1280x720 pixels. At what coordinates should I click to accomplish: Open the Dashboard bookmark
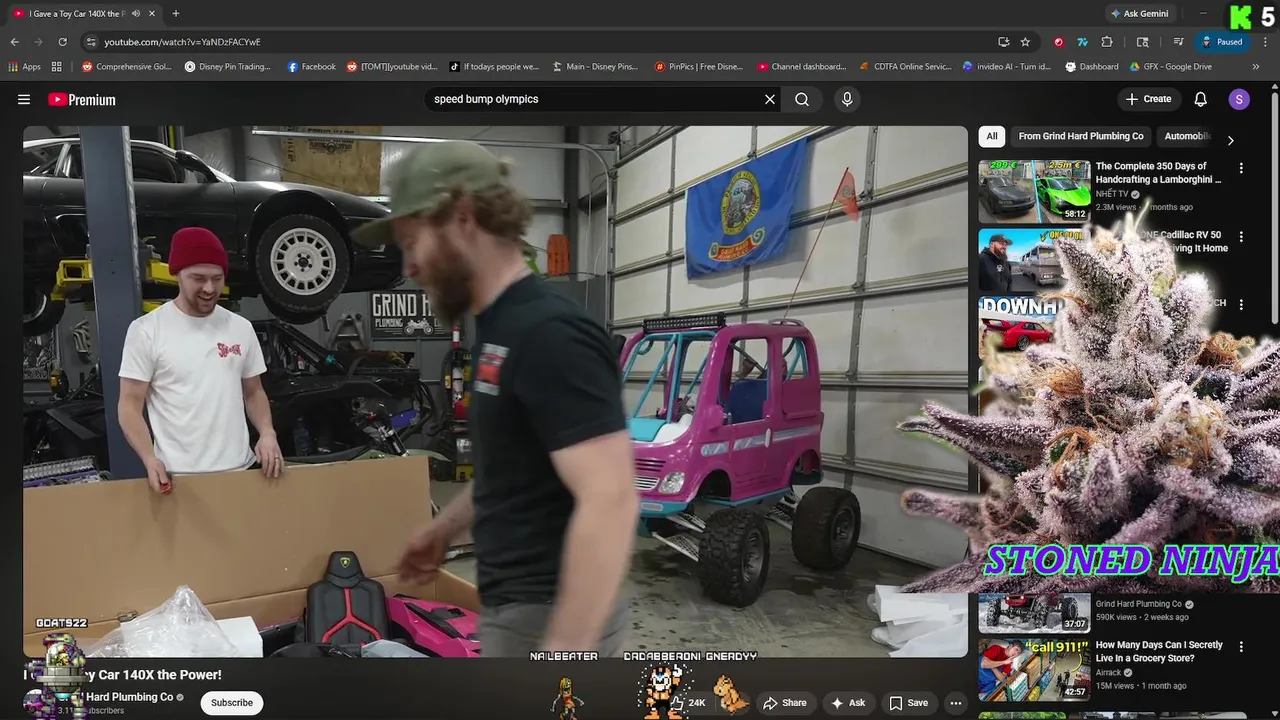pyautogui.click(x=1092, y=67)
